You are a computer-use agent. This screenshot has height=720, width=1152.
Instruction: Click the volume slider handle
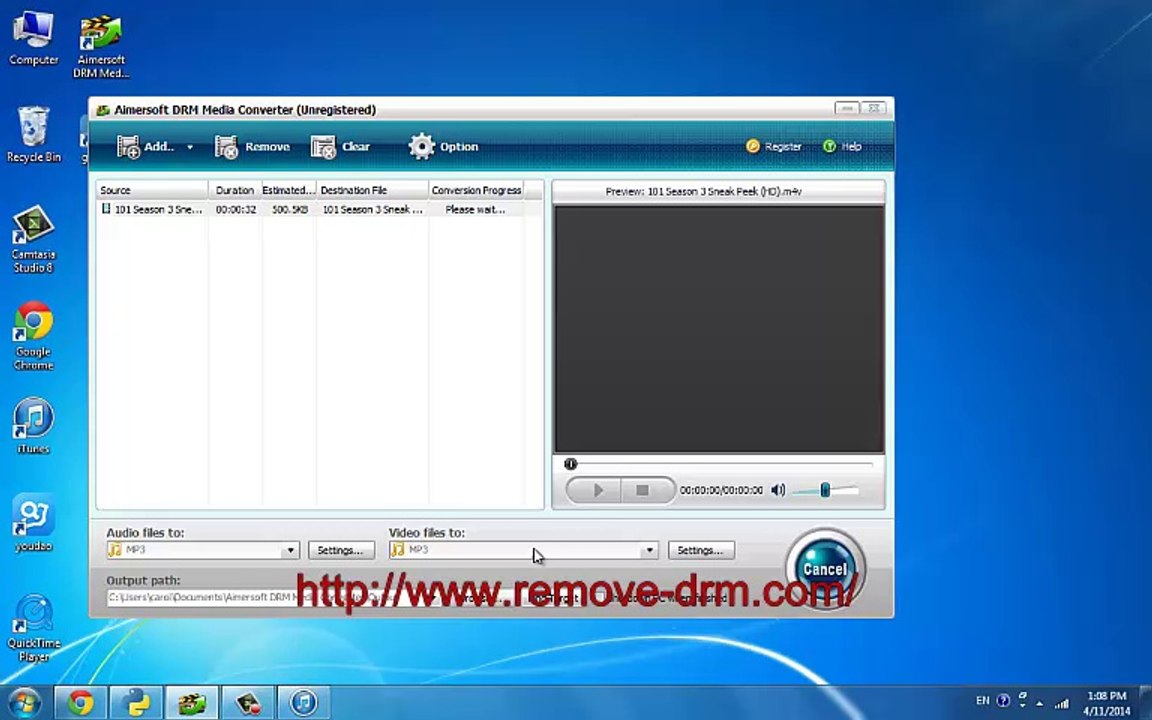[x=825, y=490]
